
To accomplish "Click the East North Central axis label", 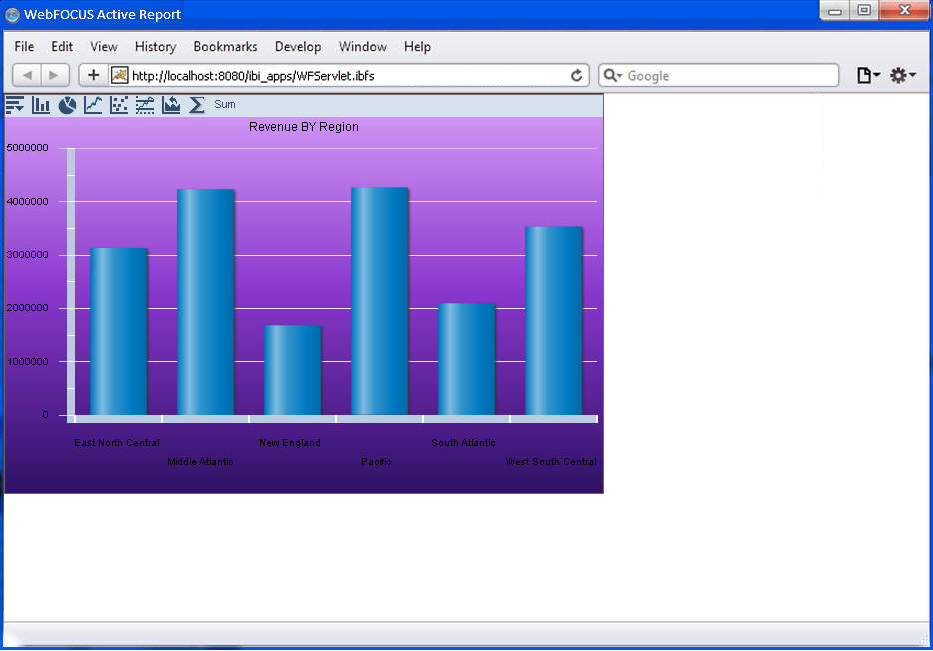I will 117,443.
